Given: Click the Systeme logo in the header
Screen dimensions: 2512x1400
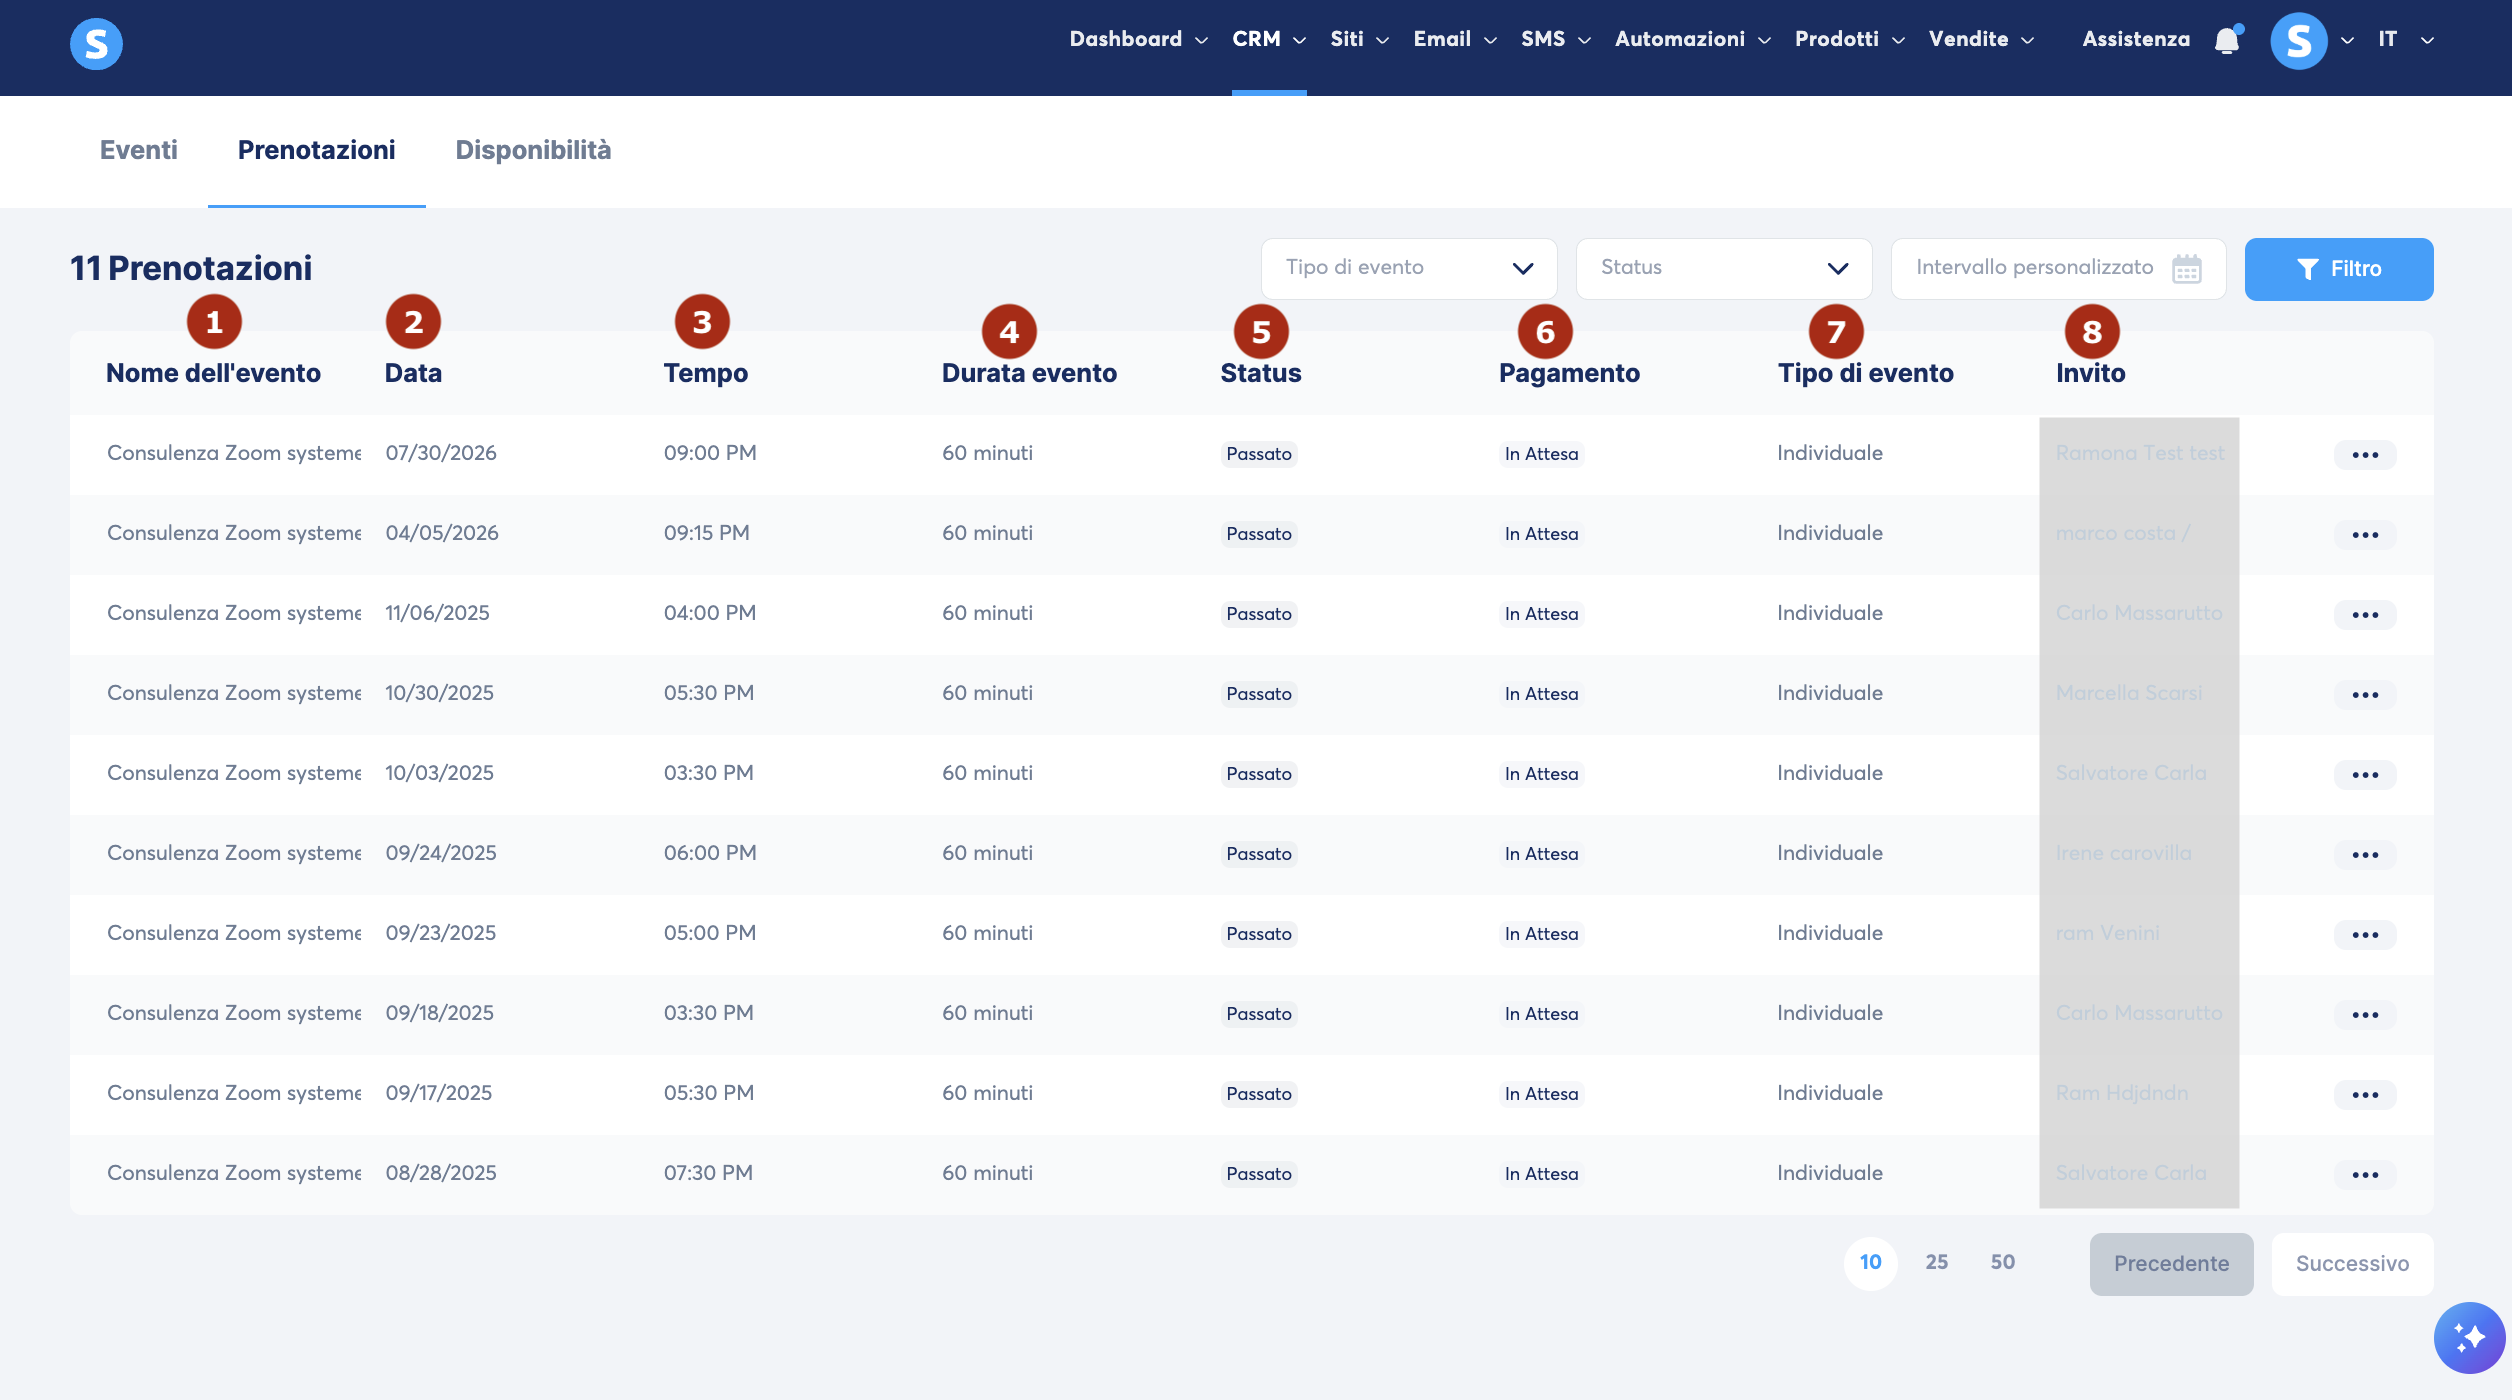Looking at the screenshot, I should pyautogui.click(x=96, y=44).
